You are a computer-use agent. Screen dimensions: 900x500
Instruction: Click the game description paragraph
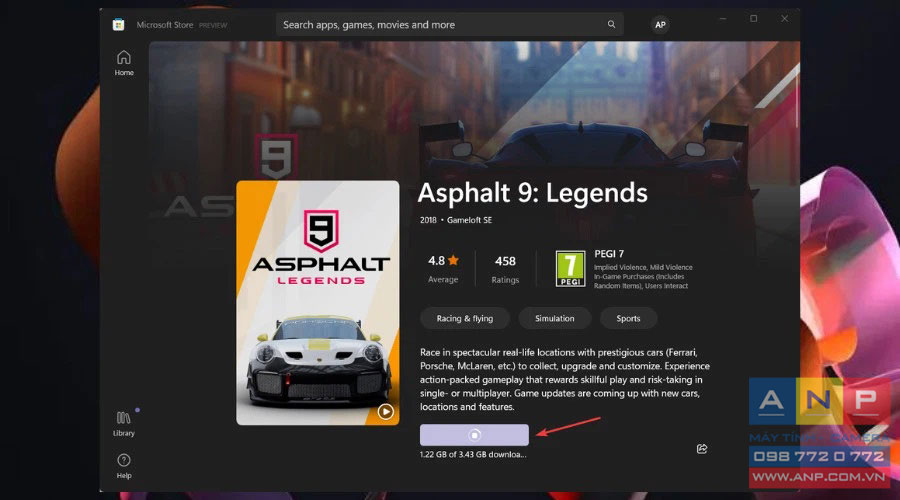tap(565, 379)
